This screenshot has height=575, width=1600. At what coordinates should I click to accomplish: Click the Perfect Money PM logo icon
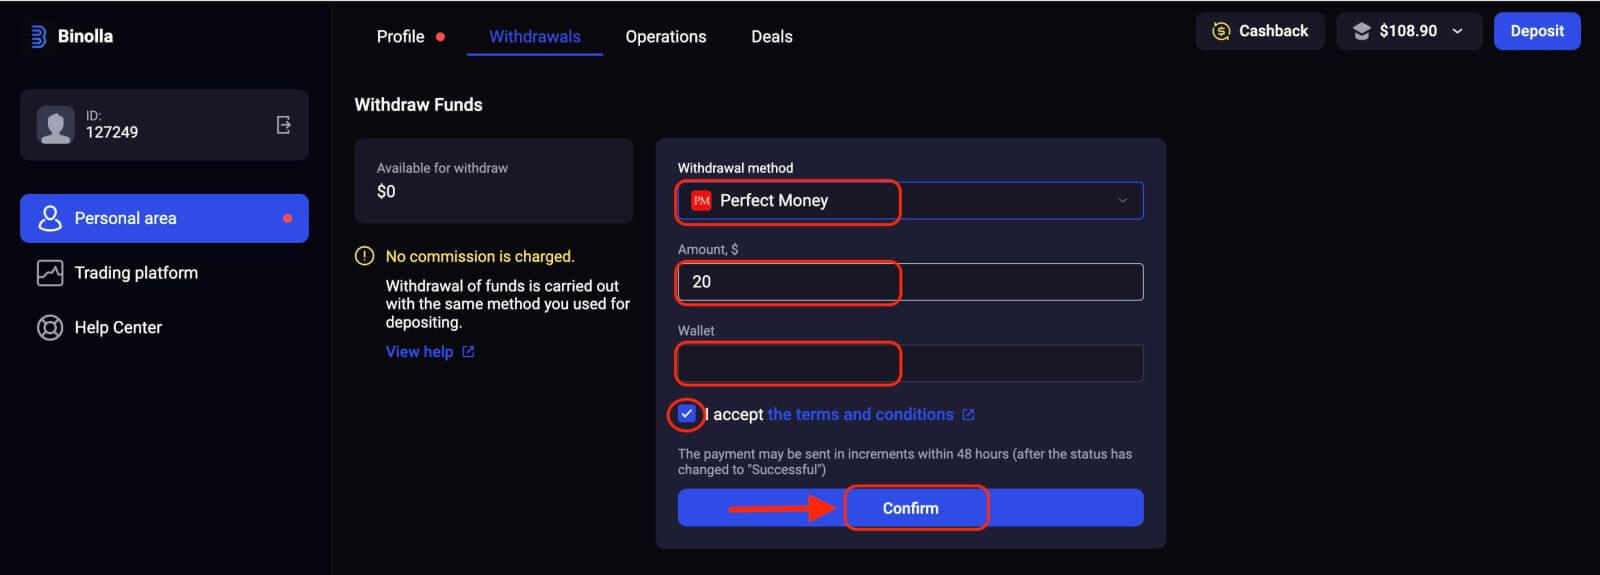701,201
